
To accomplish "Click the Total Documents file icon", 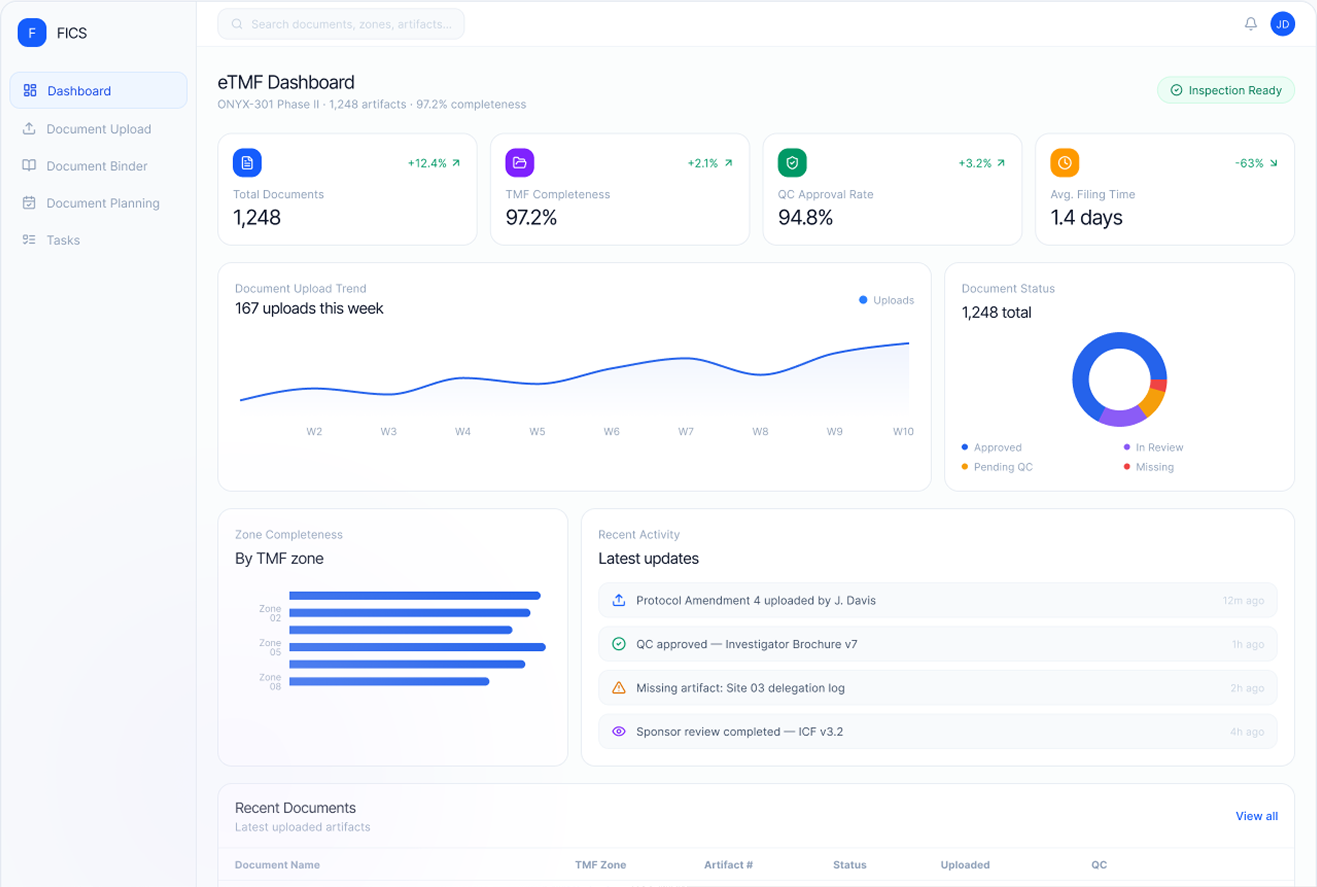I will click(x=247, y=163).
